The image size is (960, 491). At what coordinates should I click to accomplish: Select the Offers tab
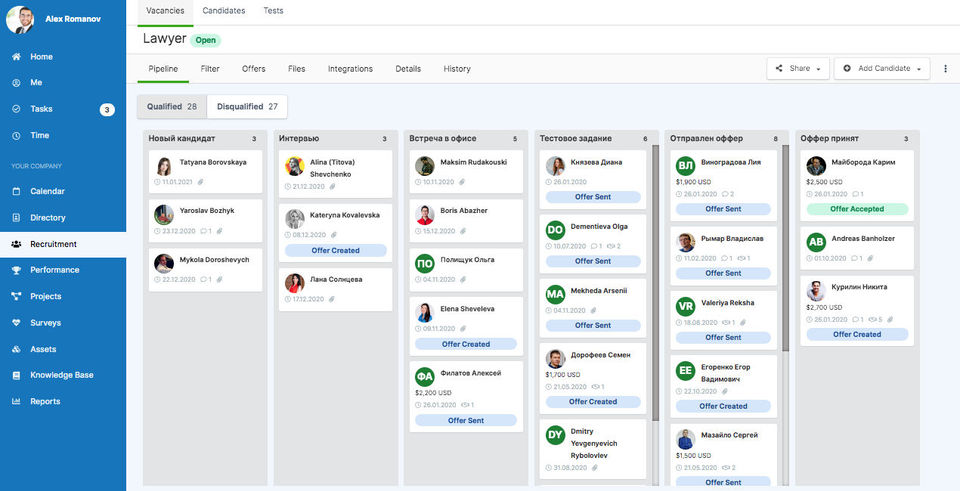click(253, 69)
